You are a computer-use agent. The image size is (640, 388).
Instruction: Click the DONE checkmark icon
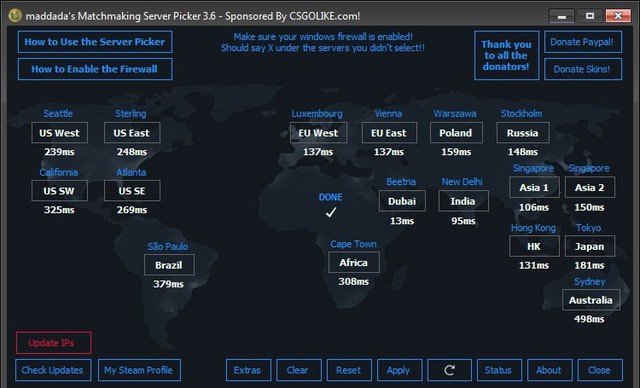[x=331, y=212]
